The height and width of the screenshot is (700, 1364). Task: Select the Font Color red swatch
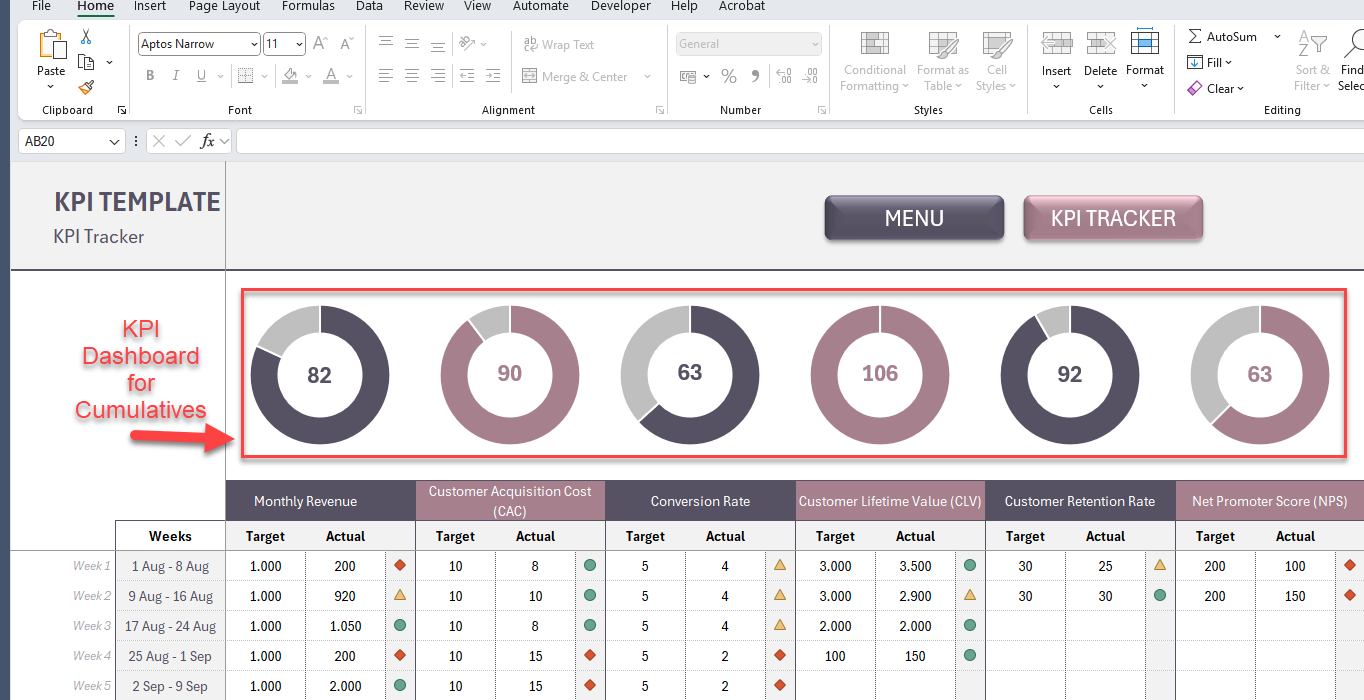tap(330, 81)
